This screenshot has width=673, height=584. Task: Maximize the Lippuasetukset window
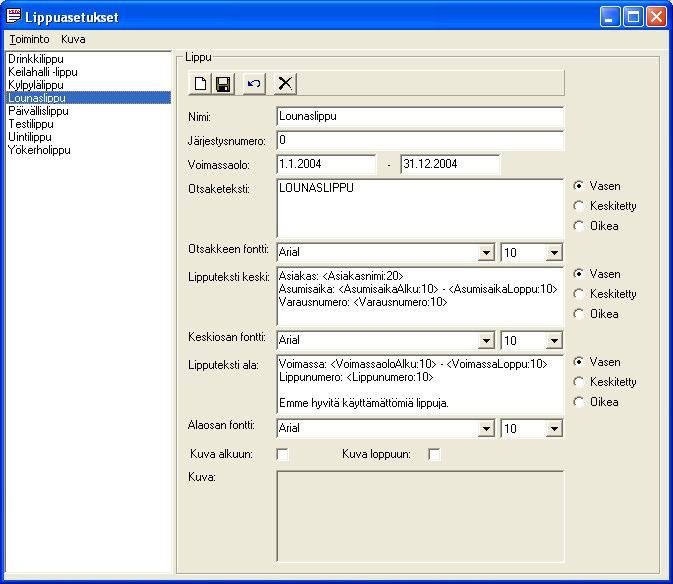pos(633,17)
